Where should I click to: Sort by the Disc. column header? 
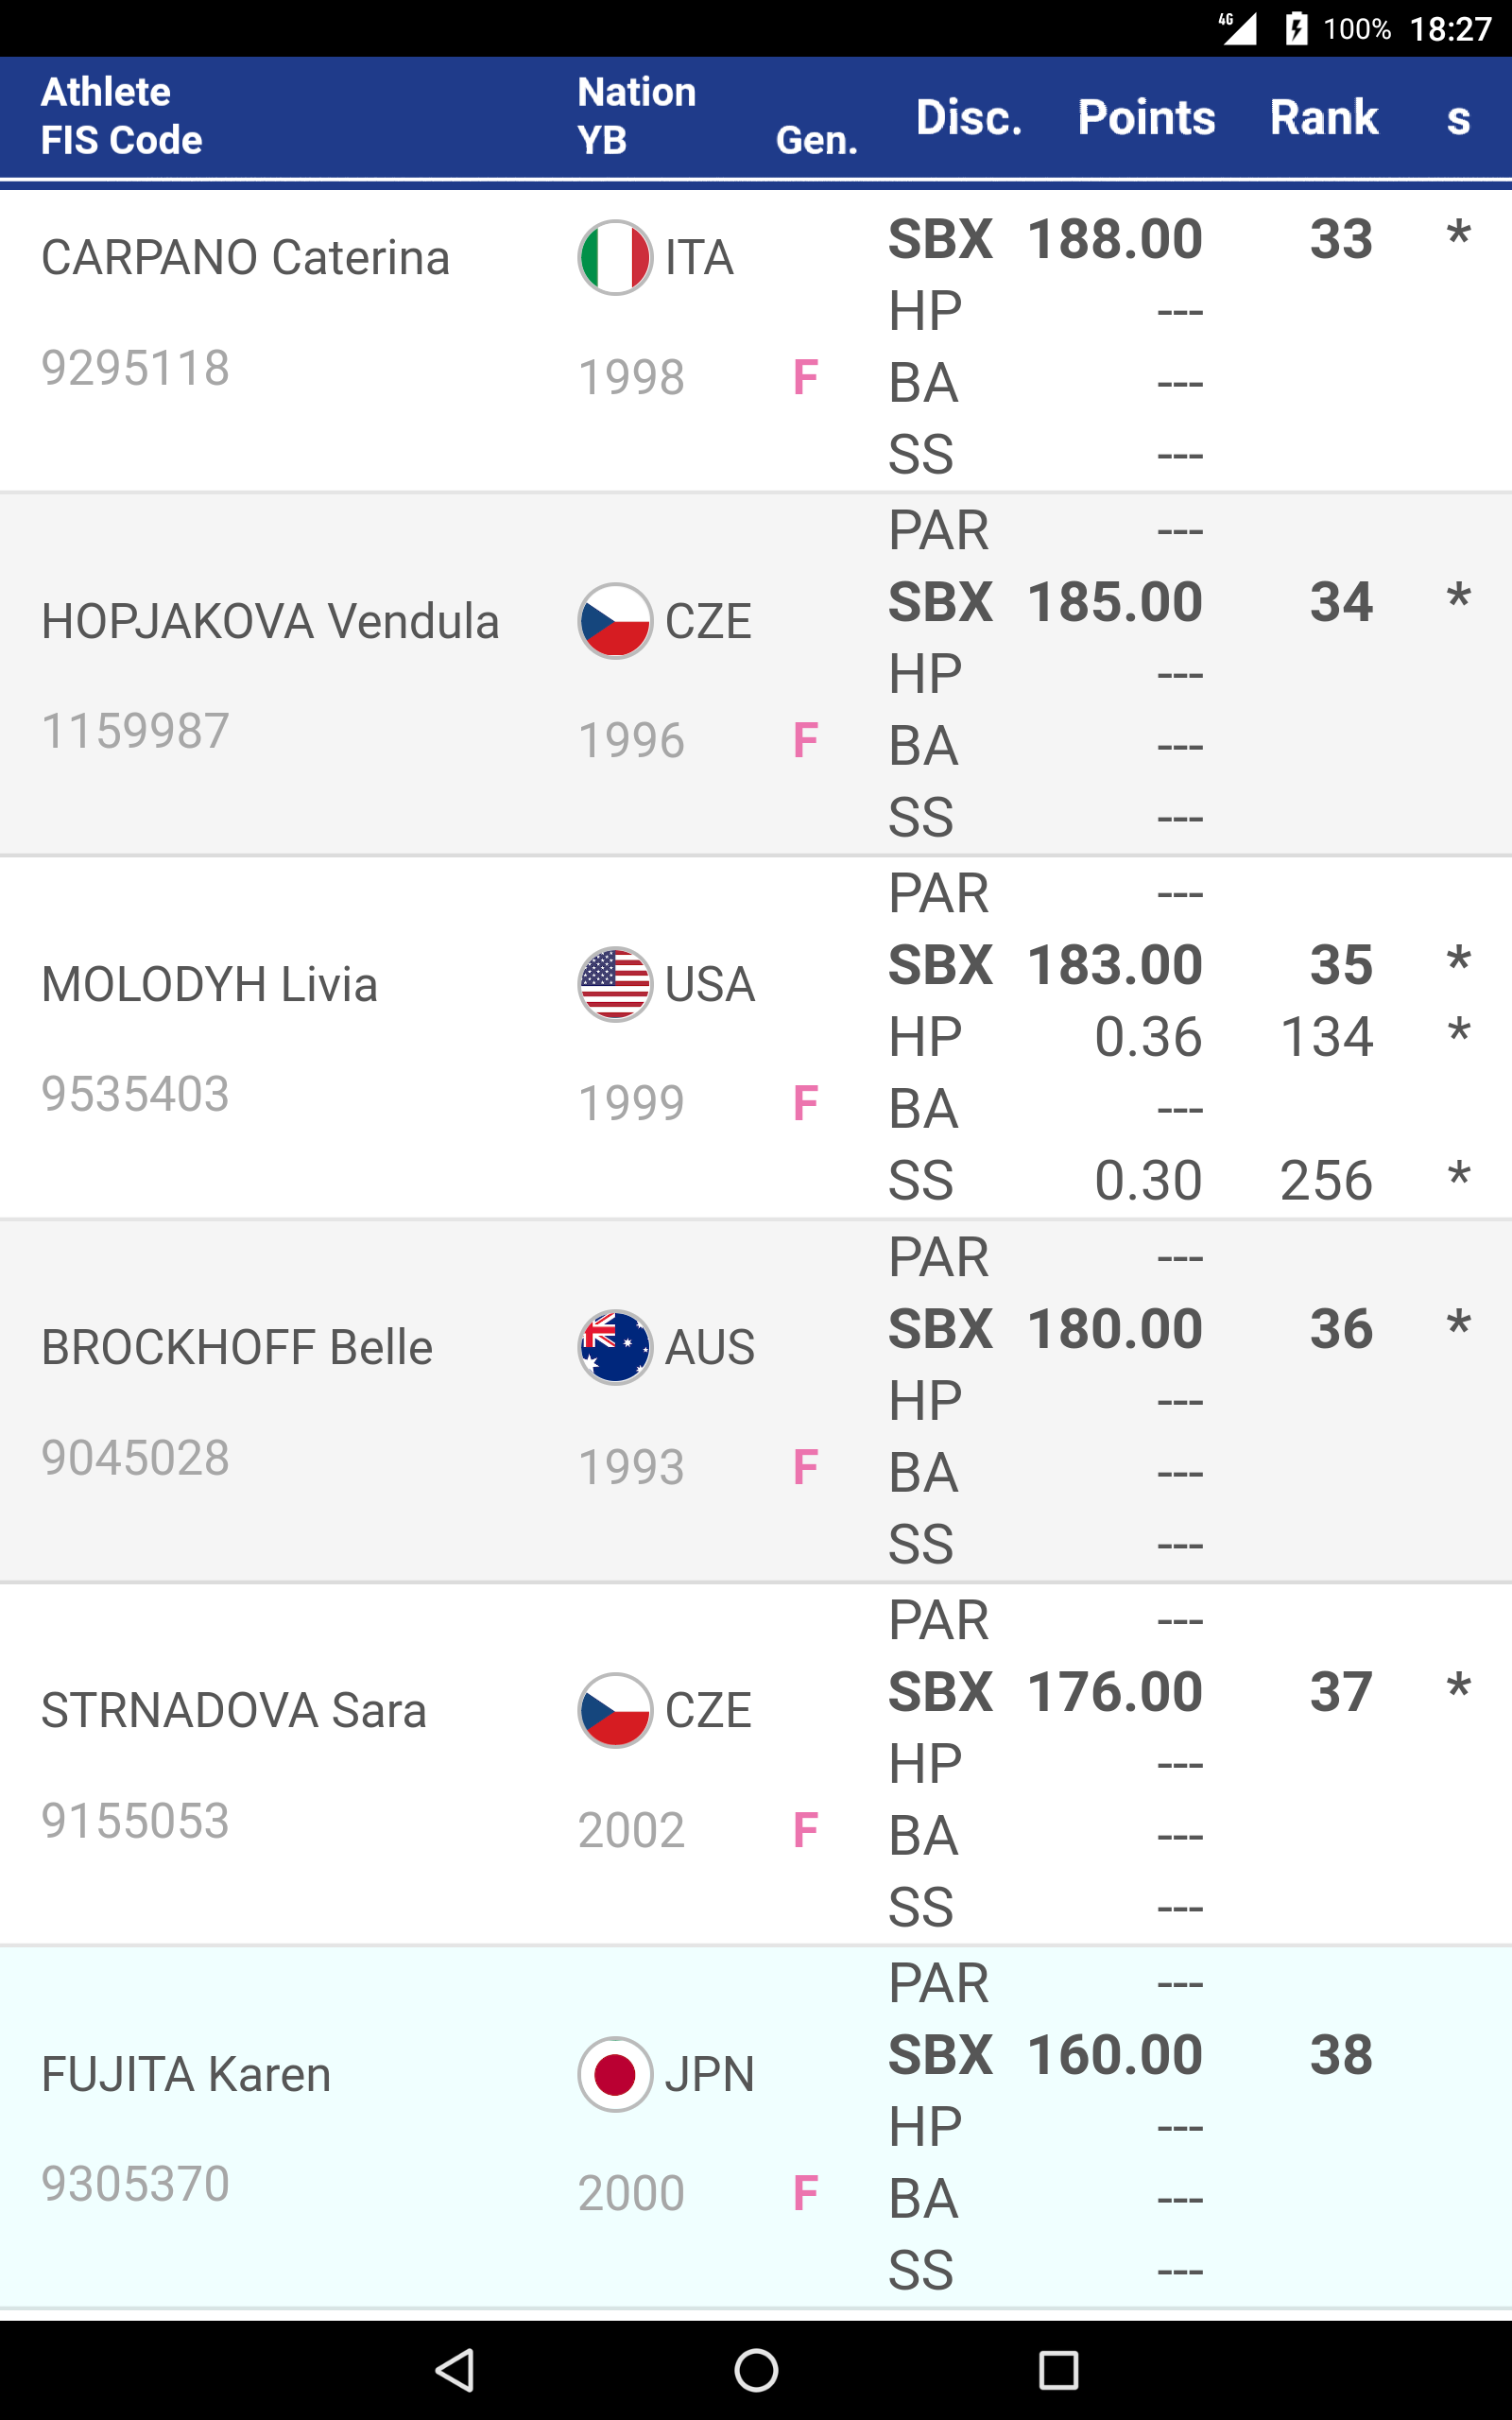[x=968, y=118]
